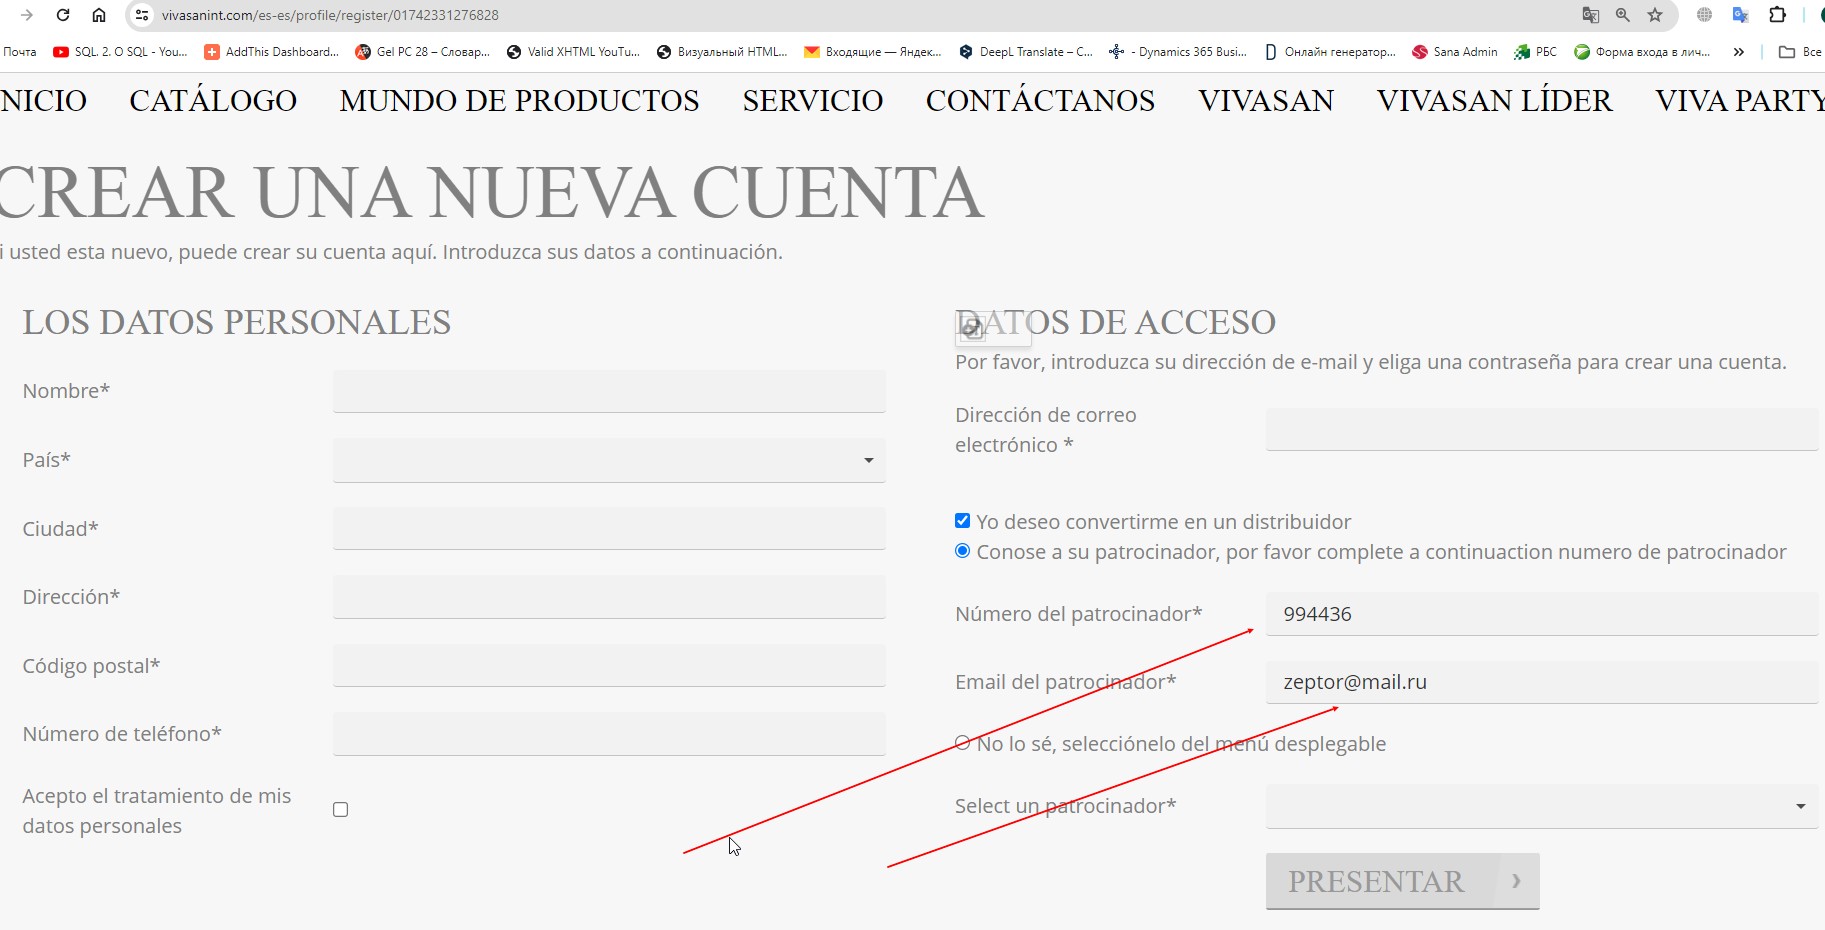Image resolution: width=1825 pixels, height=930 pixels.
Task: Reload the page with the refresh icon
Action: pos(63,15)
